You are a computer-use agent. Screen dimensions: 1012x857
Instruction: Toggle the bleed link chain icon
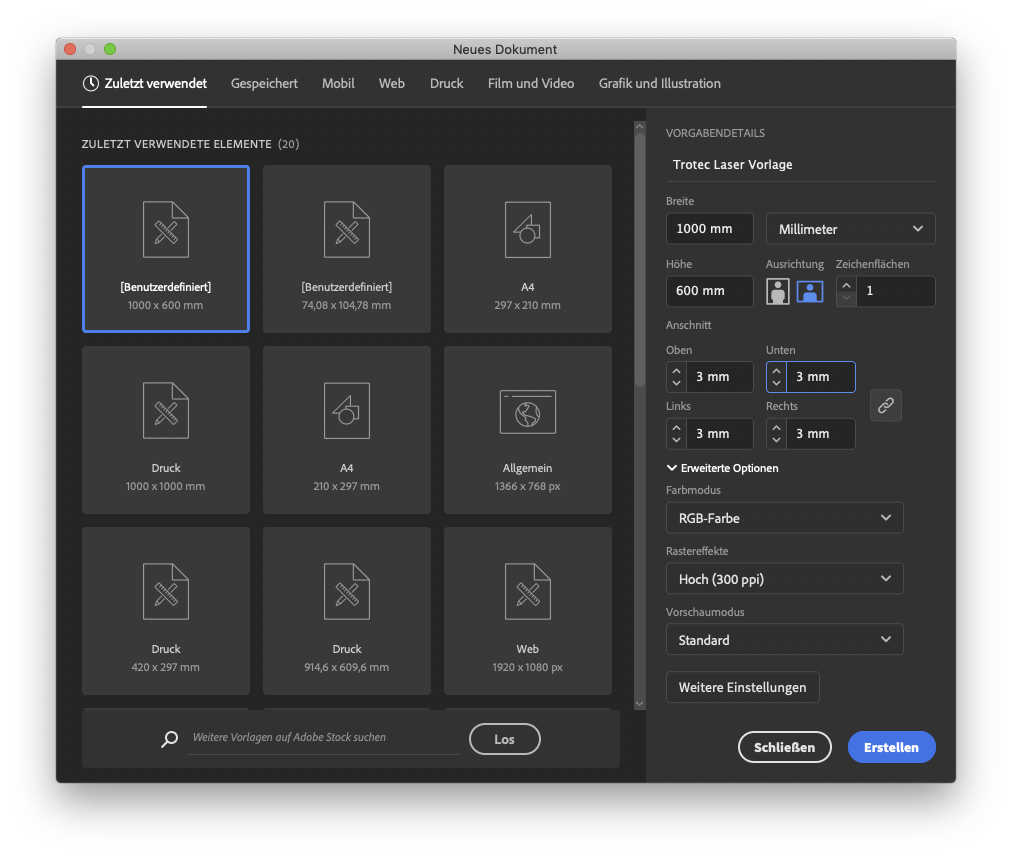885,405
